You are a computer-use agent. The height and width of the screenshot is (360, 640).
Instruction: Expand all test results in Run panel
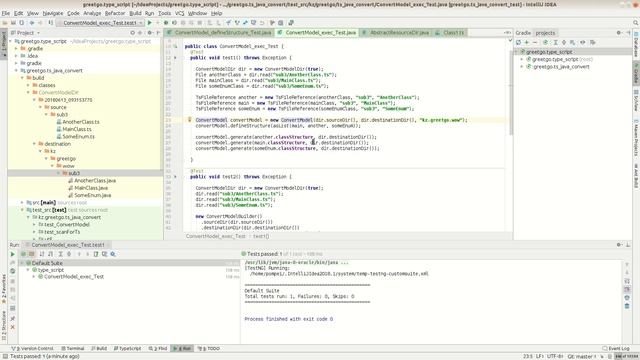pyautogui.click(x=60, y=254)
